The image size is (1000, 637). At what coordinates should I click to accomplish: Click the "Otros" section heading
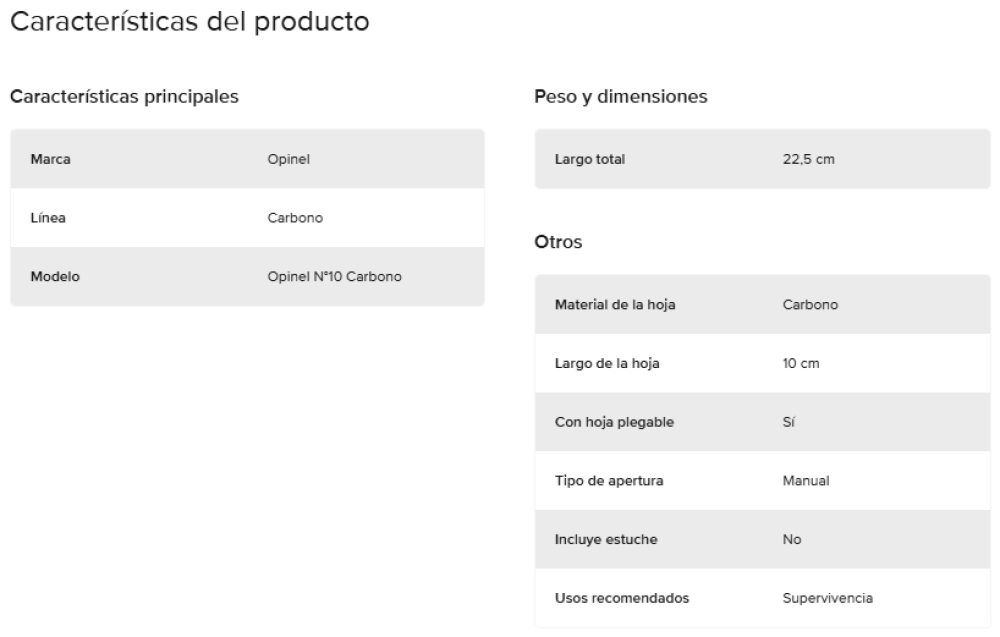[x=559, y=243]
